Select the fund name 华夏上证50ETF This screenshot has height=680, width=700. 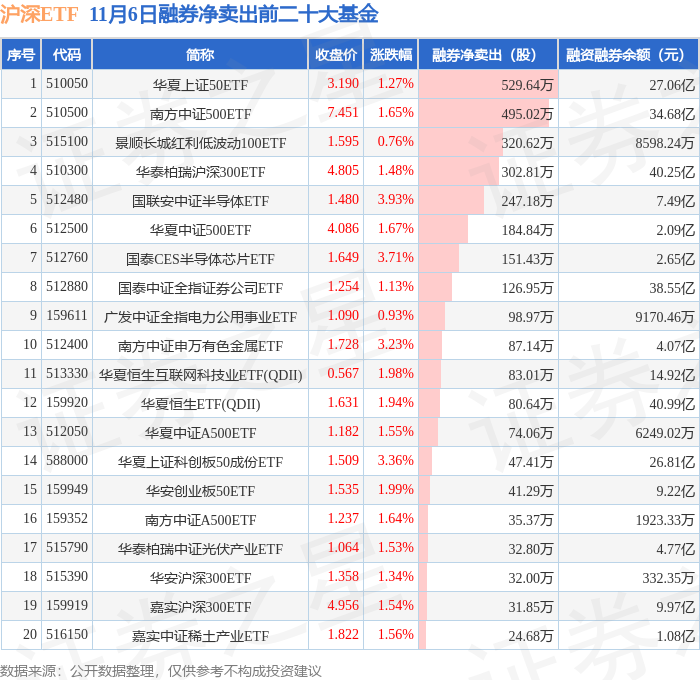point(200,84)
